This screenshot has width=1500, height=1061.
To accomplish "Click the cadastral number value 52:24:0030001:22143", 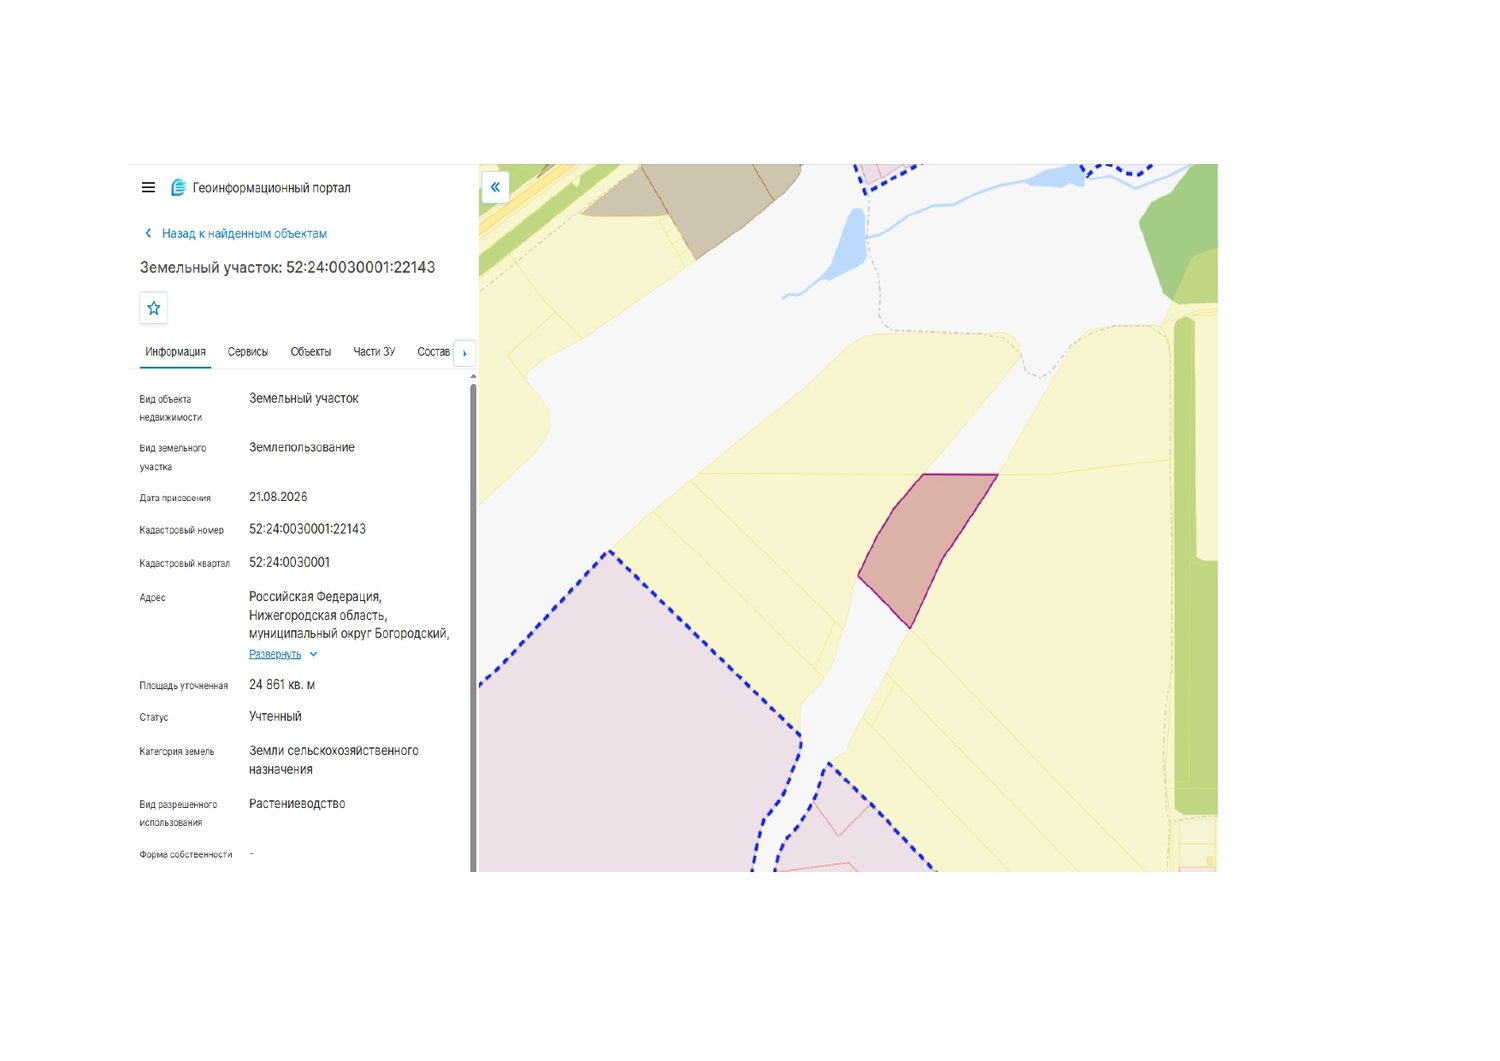I will click(x=308, y=529).
